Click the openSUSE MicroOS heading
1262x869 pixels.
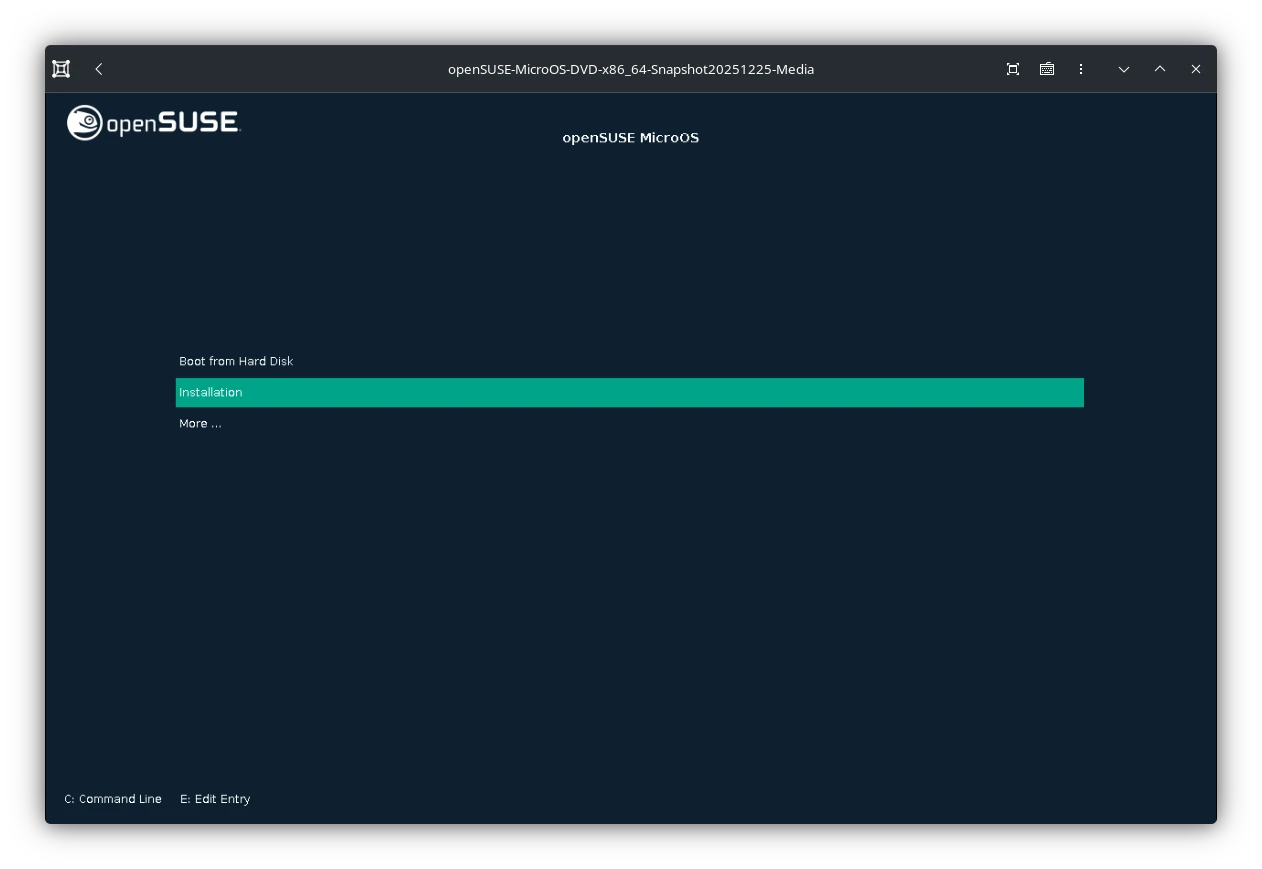tap(631, 137)
